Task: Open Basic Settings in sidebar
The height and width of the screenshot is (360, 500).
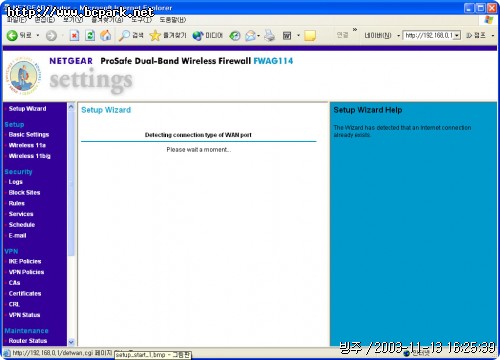Action: tap(29, 135)
